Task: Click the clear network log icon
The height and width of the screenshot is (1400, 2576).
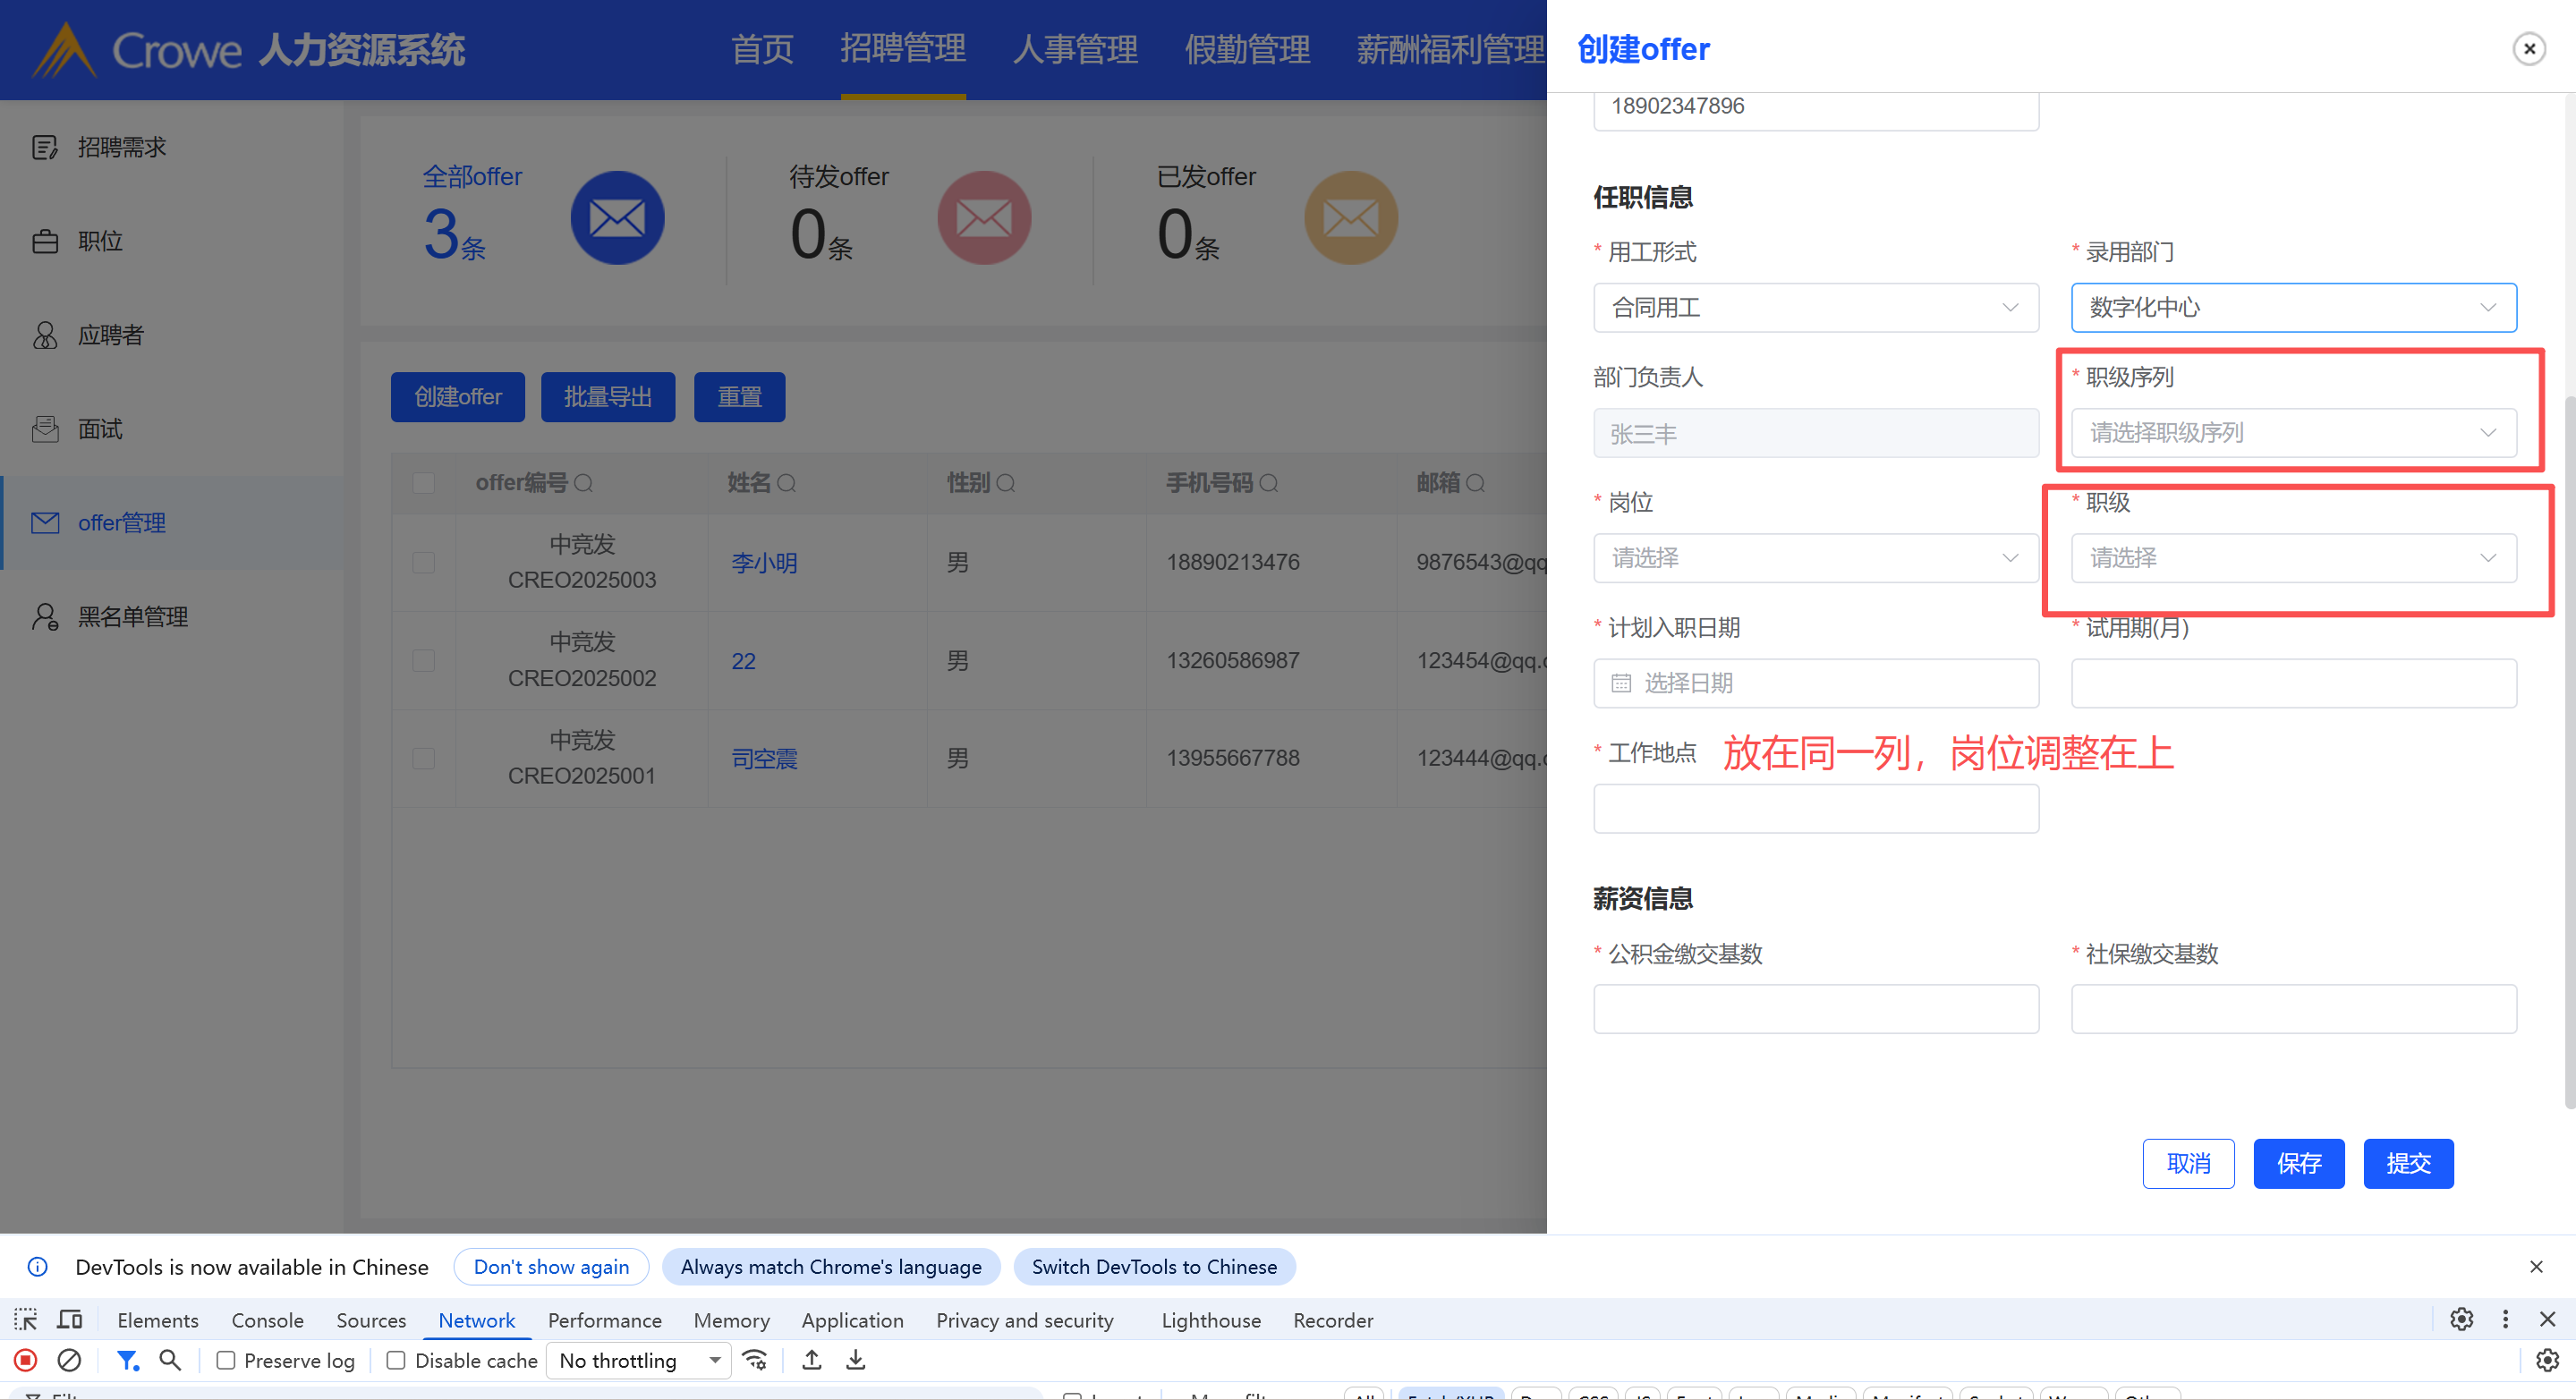Action: [x=69, y=1360]
